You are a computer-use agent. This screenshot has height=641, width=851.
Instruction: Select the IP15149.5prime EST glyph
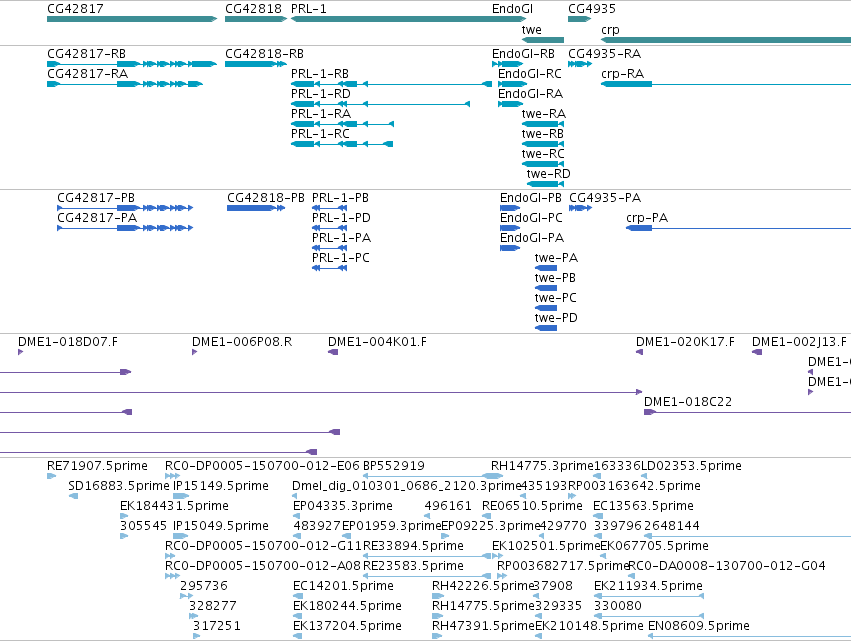[181, 496]
